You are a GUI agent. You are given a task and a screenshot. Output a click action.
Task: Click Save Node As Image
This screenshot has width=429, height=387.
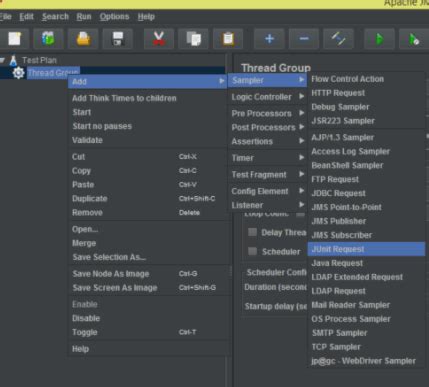pyautogui.click(x=148, y=274)
